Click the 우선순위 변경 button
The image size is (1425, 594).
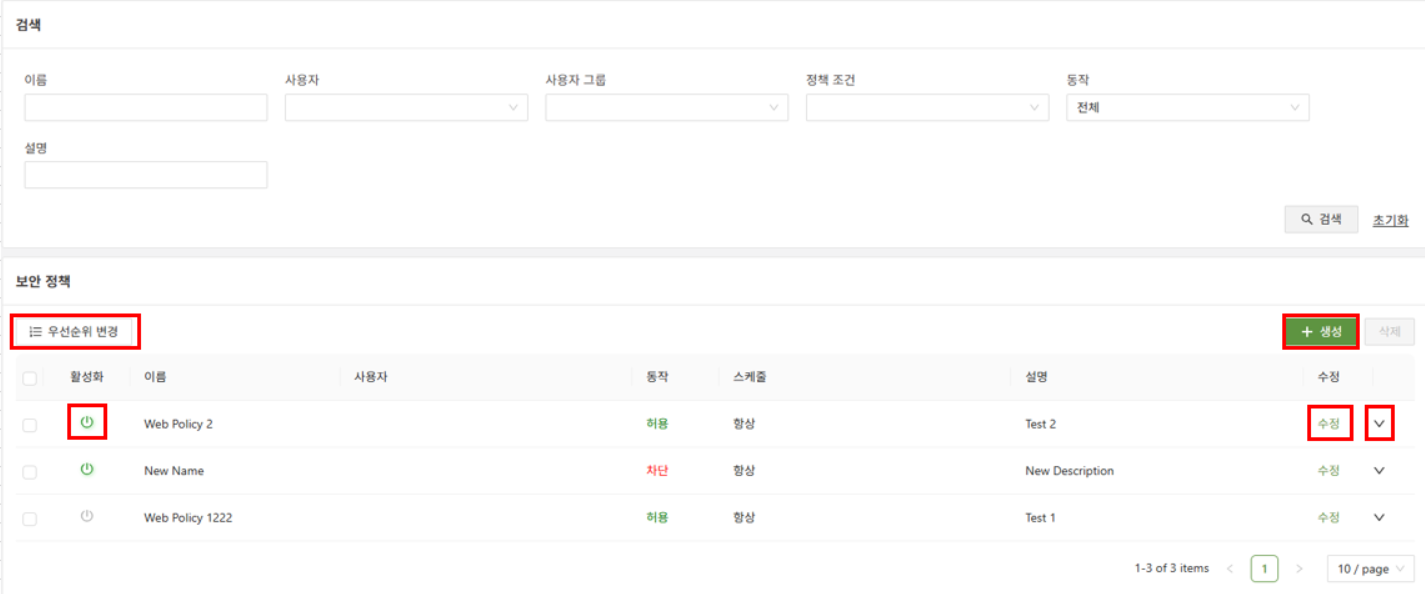pos(75,332)
